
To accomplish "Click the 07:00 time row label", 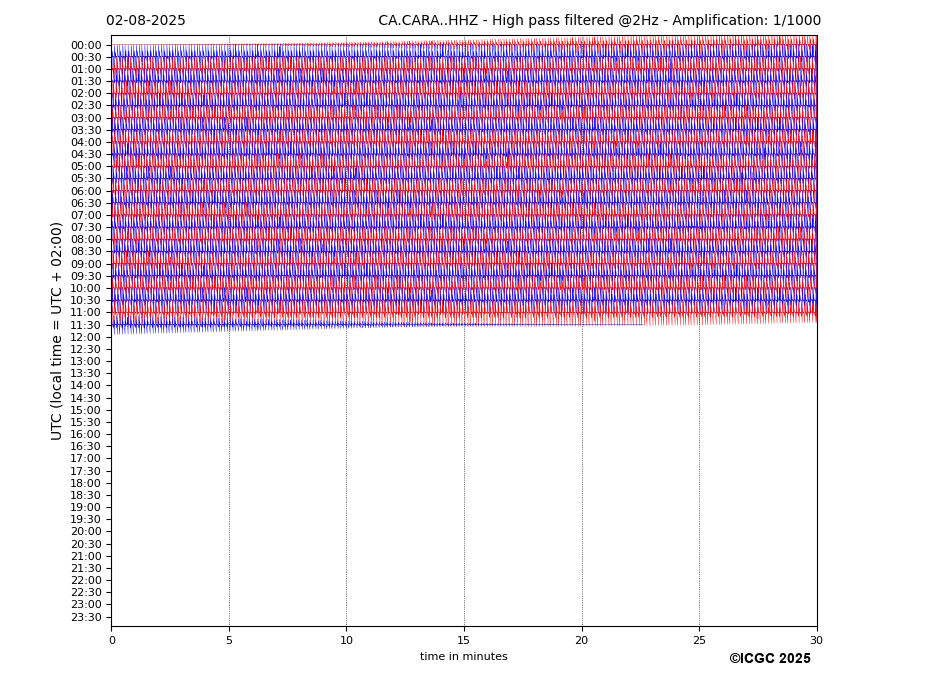I will (x=86, y=215).
